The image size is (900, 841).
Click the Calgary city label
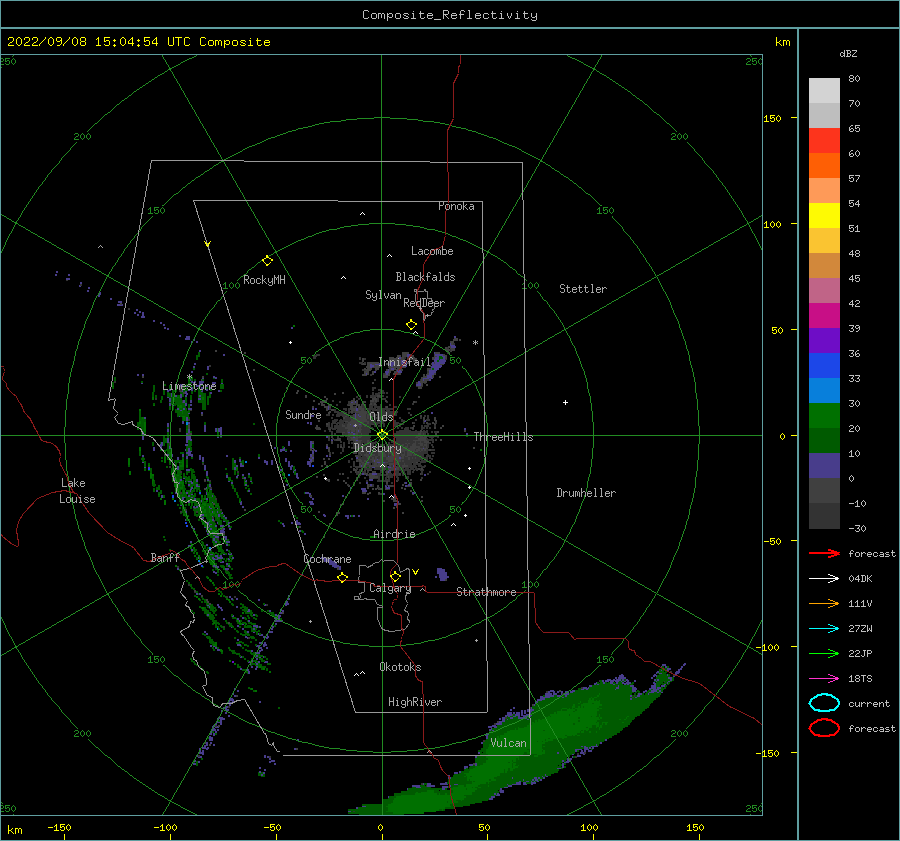[x=390, y=588]
